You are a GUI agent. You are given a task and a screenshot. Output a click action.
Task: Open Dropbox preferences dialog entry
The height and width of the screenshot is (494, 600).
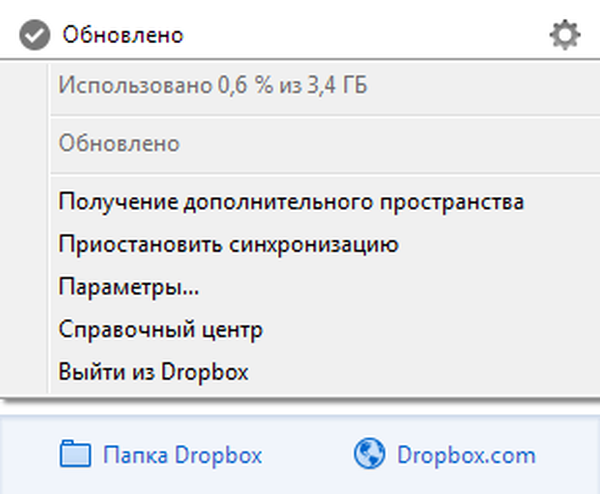pyautogui.click(x=129, y=287)
